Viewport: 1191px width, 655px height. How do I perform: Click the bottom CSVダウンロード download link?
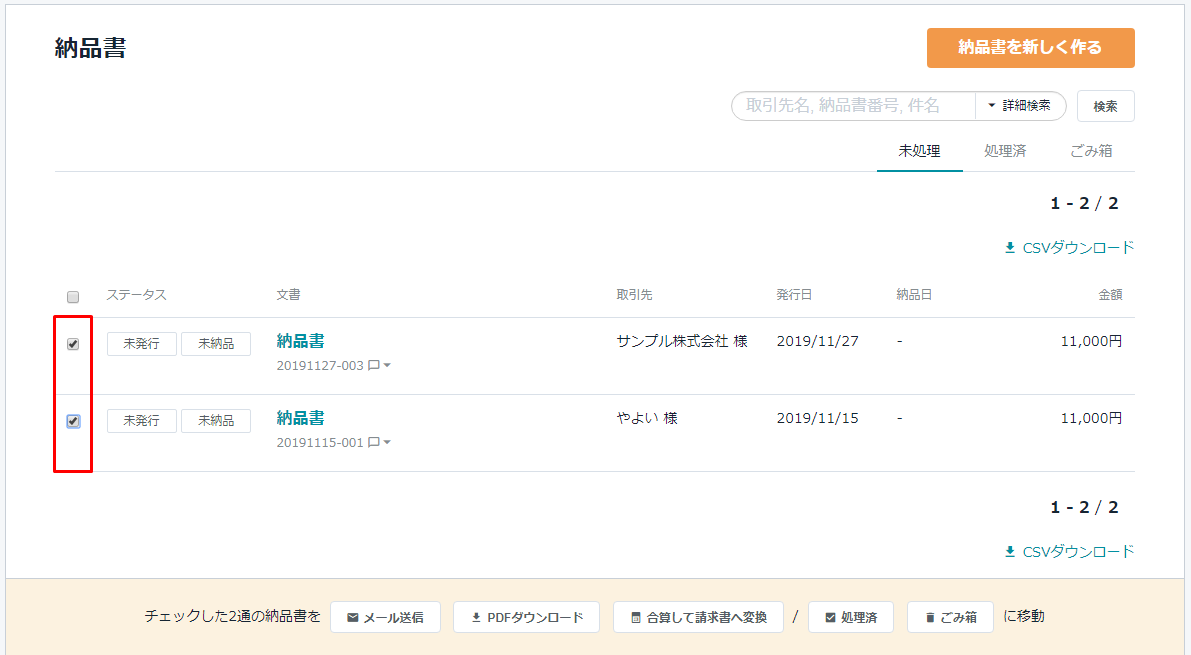pos(1069,552)
